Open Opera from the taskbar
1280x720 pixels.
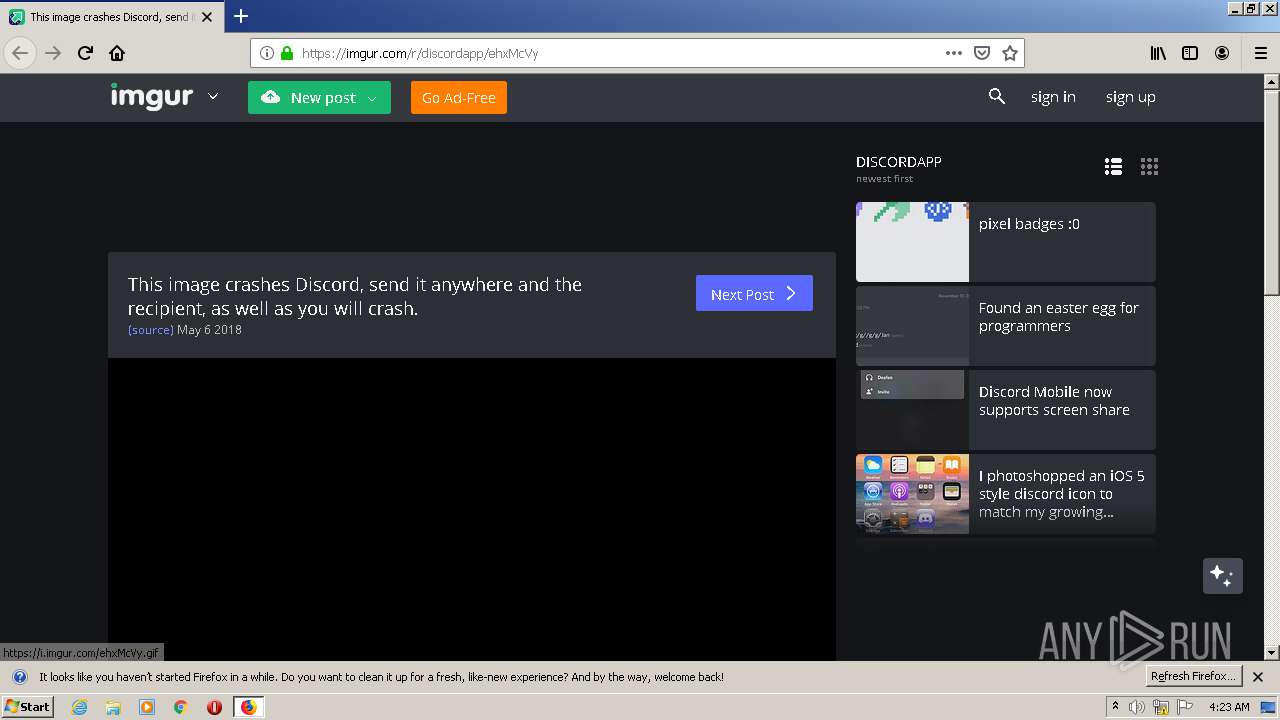pyautogui.click(x=214, y=707)
